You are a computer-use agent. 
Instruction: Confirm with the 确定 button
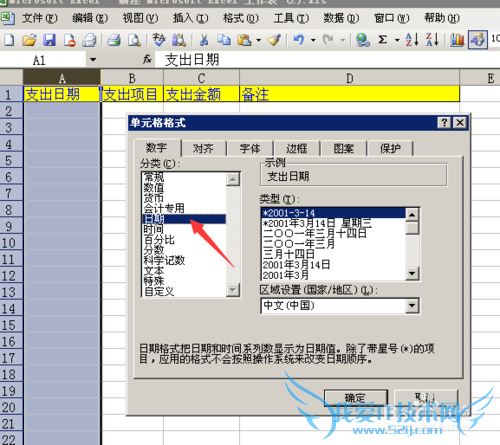pyautogui.click(x=356, y=398)
